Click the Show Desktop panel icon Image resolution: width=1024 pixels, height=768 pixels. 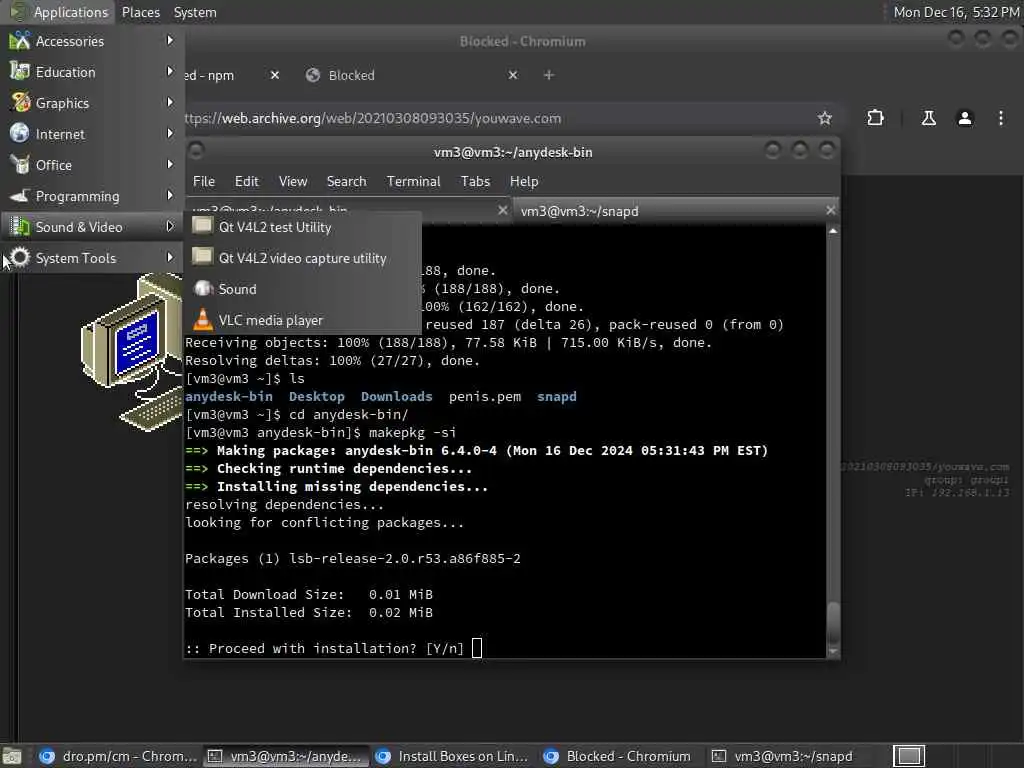(11, 756)
